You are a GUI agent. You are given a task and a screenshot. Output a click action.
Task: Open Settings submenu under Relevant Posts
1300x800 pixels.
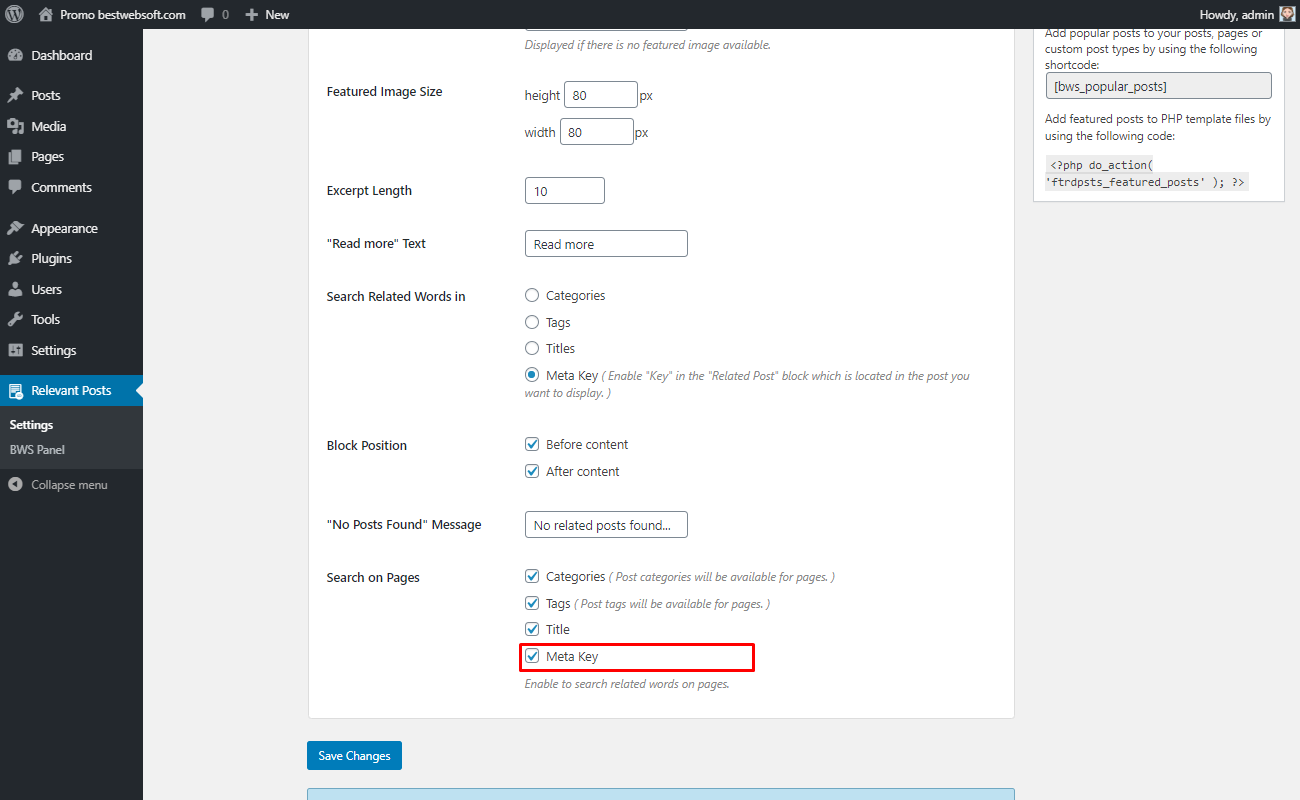pyautogui.click(x=31, y=425)
